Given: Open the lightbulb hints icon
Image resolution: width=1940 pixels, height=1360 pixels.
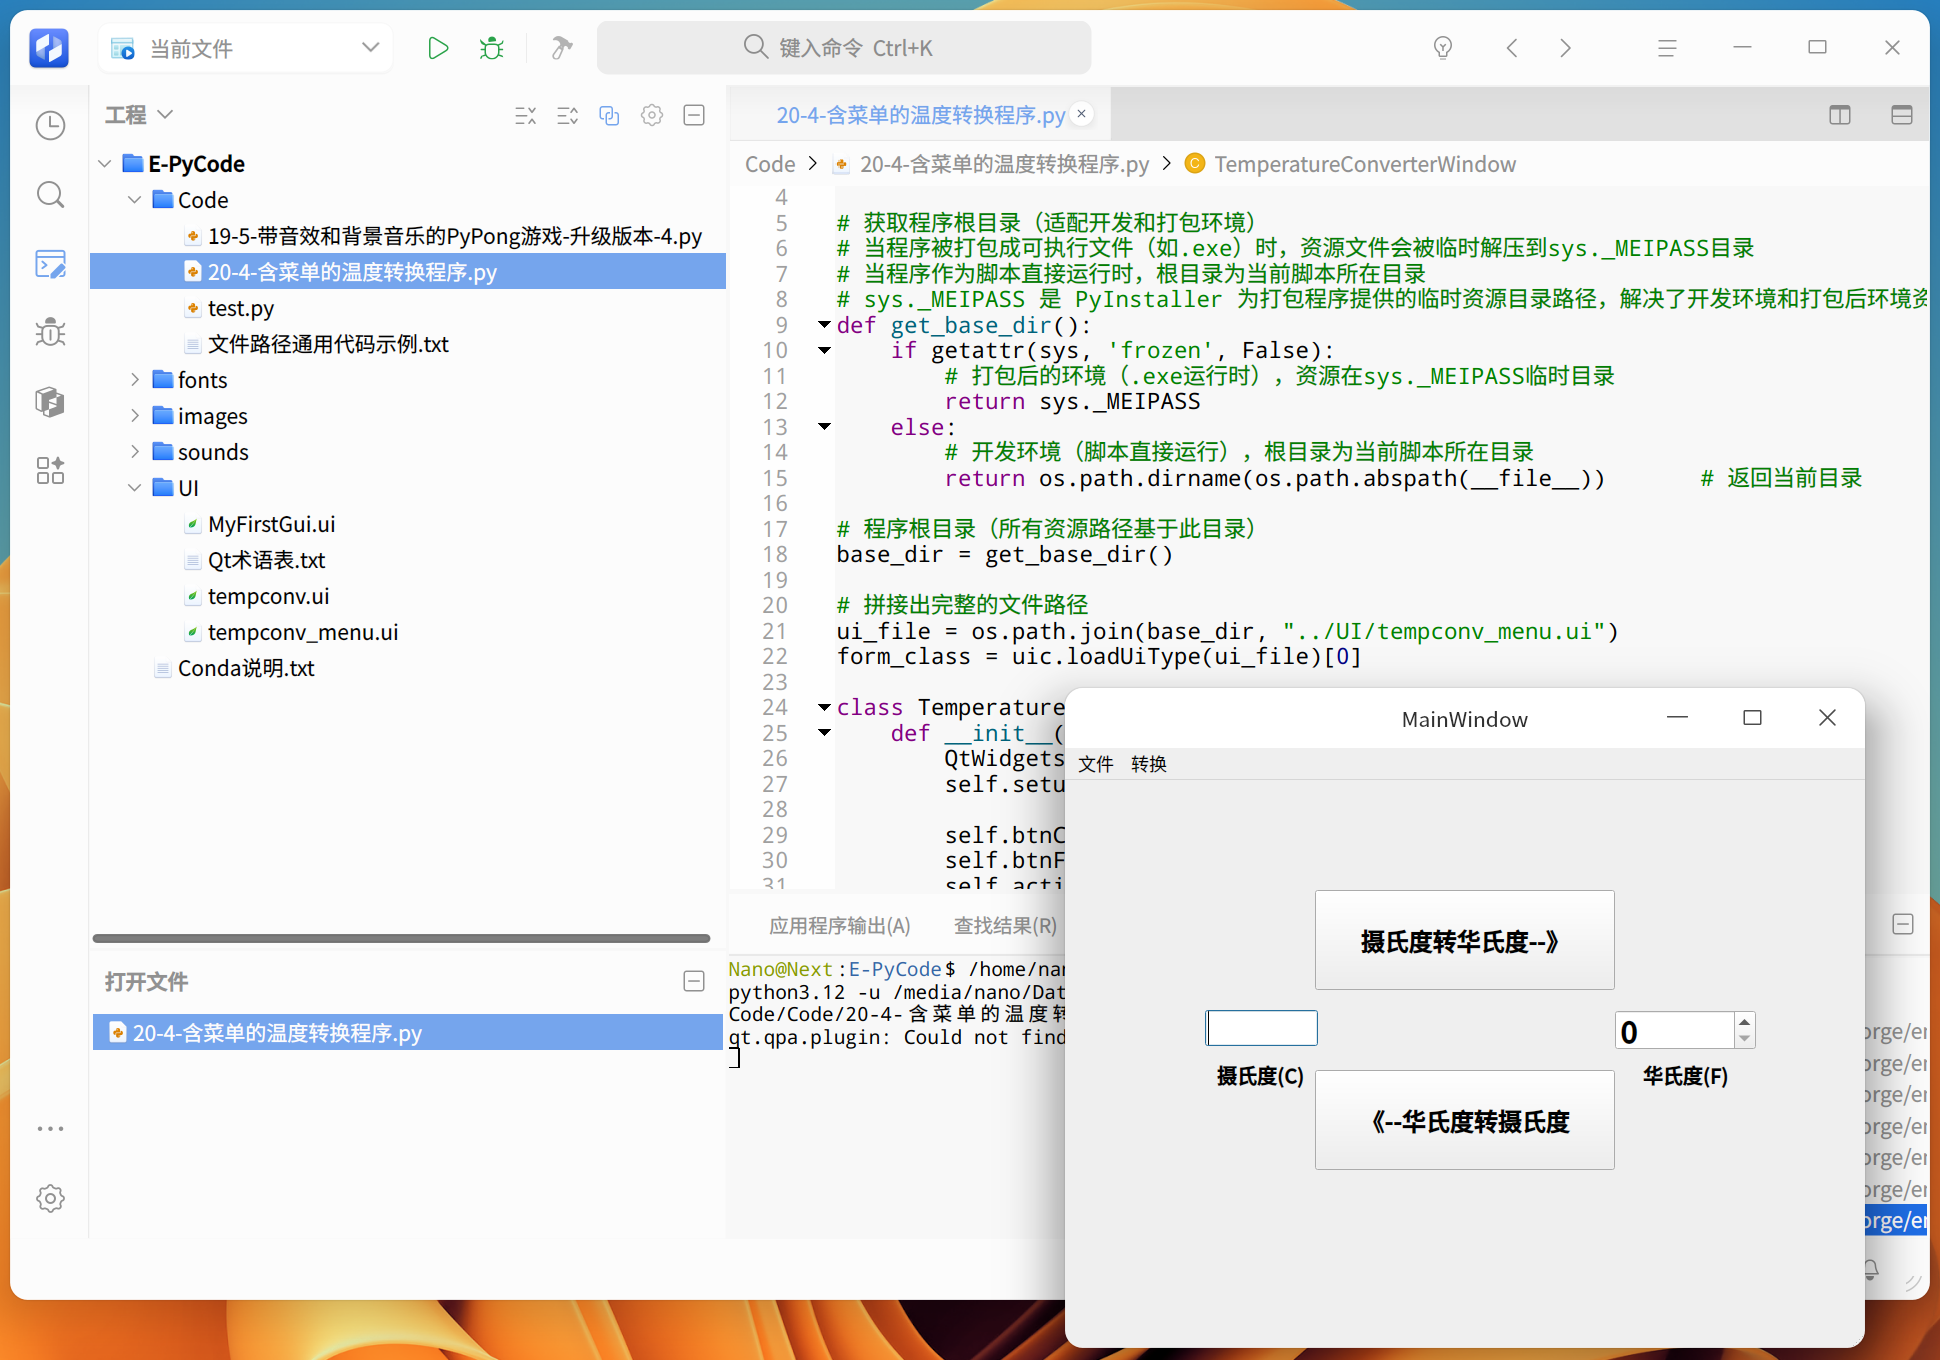Looking at the screenshot, I should coord(1442,48).
